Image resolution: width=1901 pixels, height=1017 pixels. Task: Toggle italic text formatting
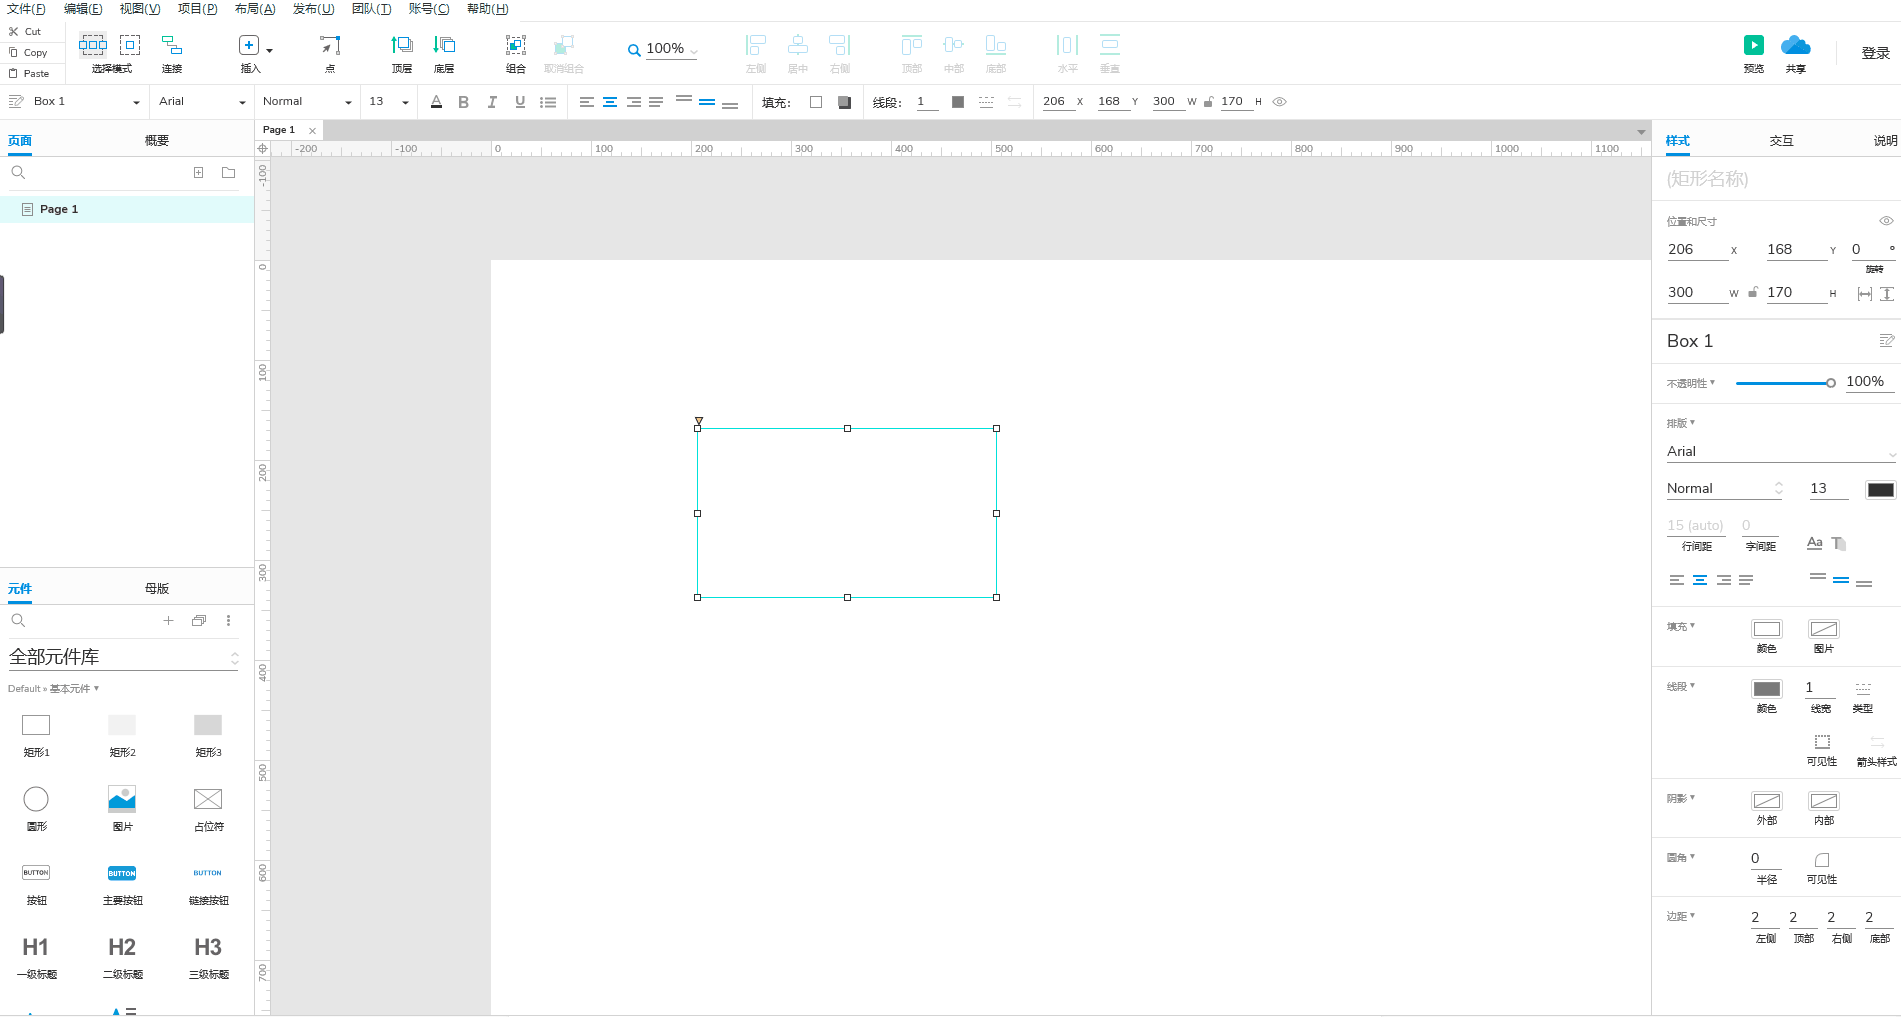click(491, 102)
